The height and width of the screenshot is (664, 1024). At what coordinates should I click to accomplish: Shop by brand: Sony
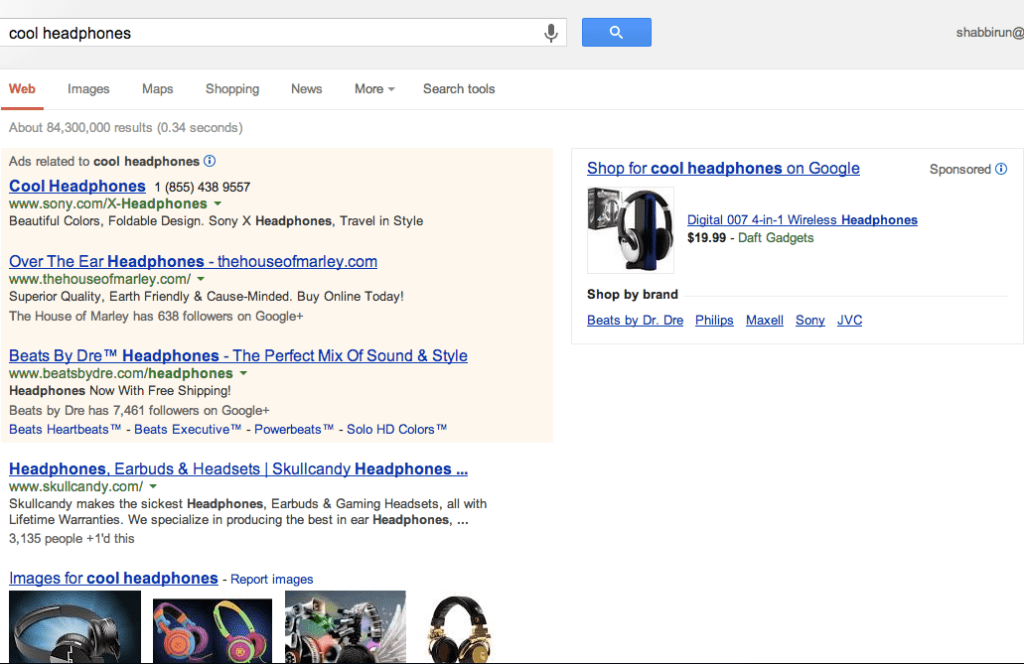[x=810, y=321]
